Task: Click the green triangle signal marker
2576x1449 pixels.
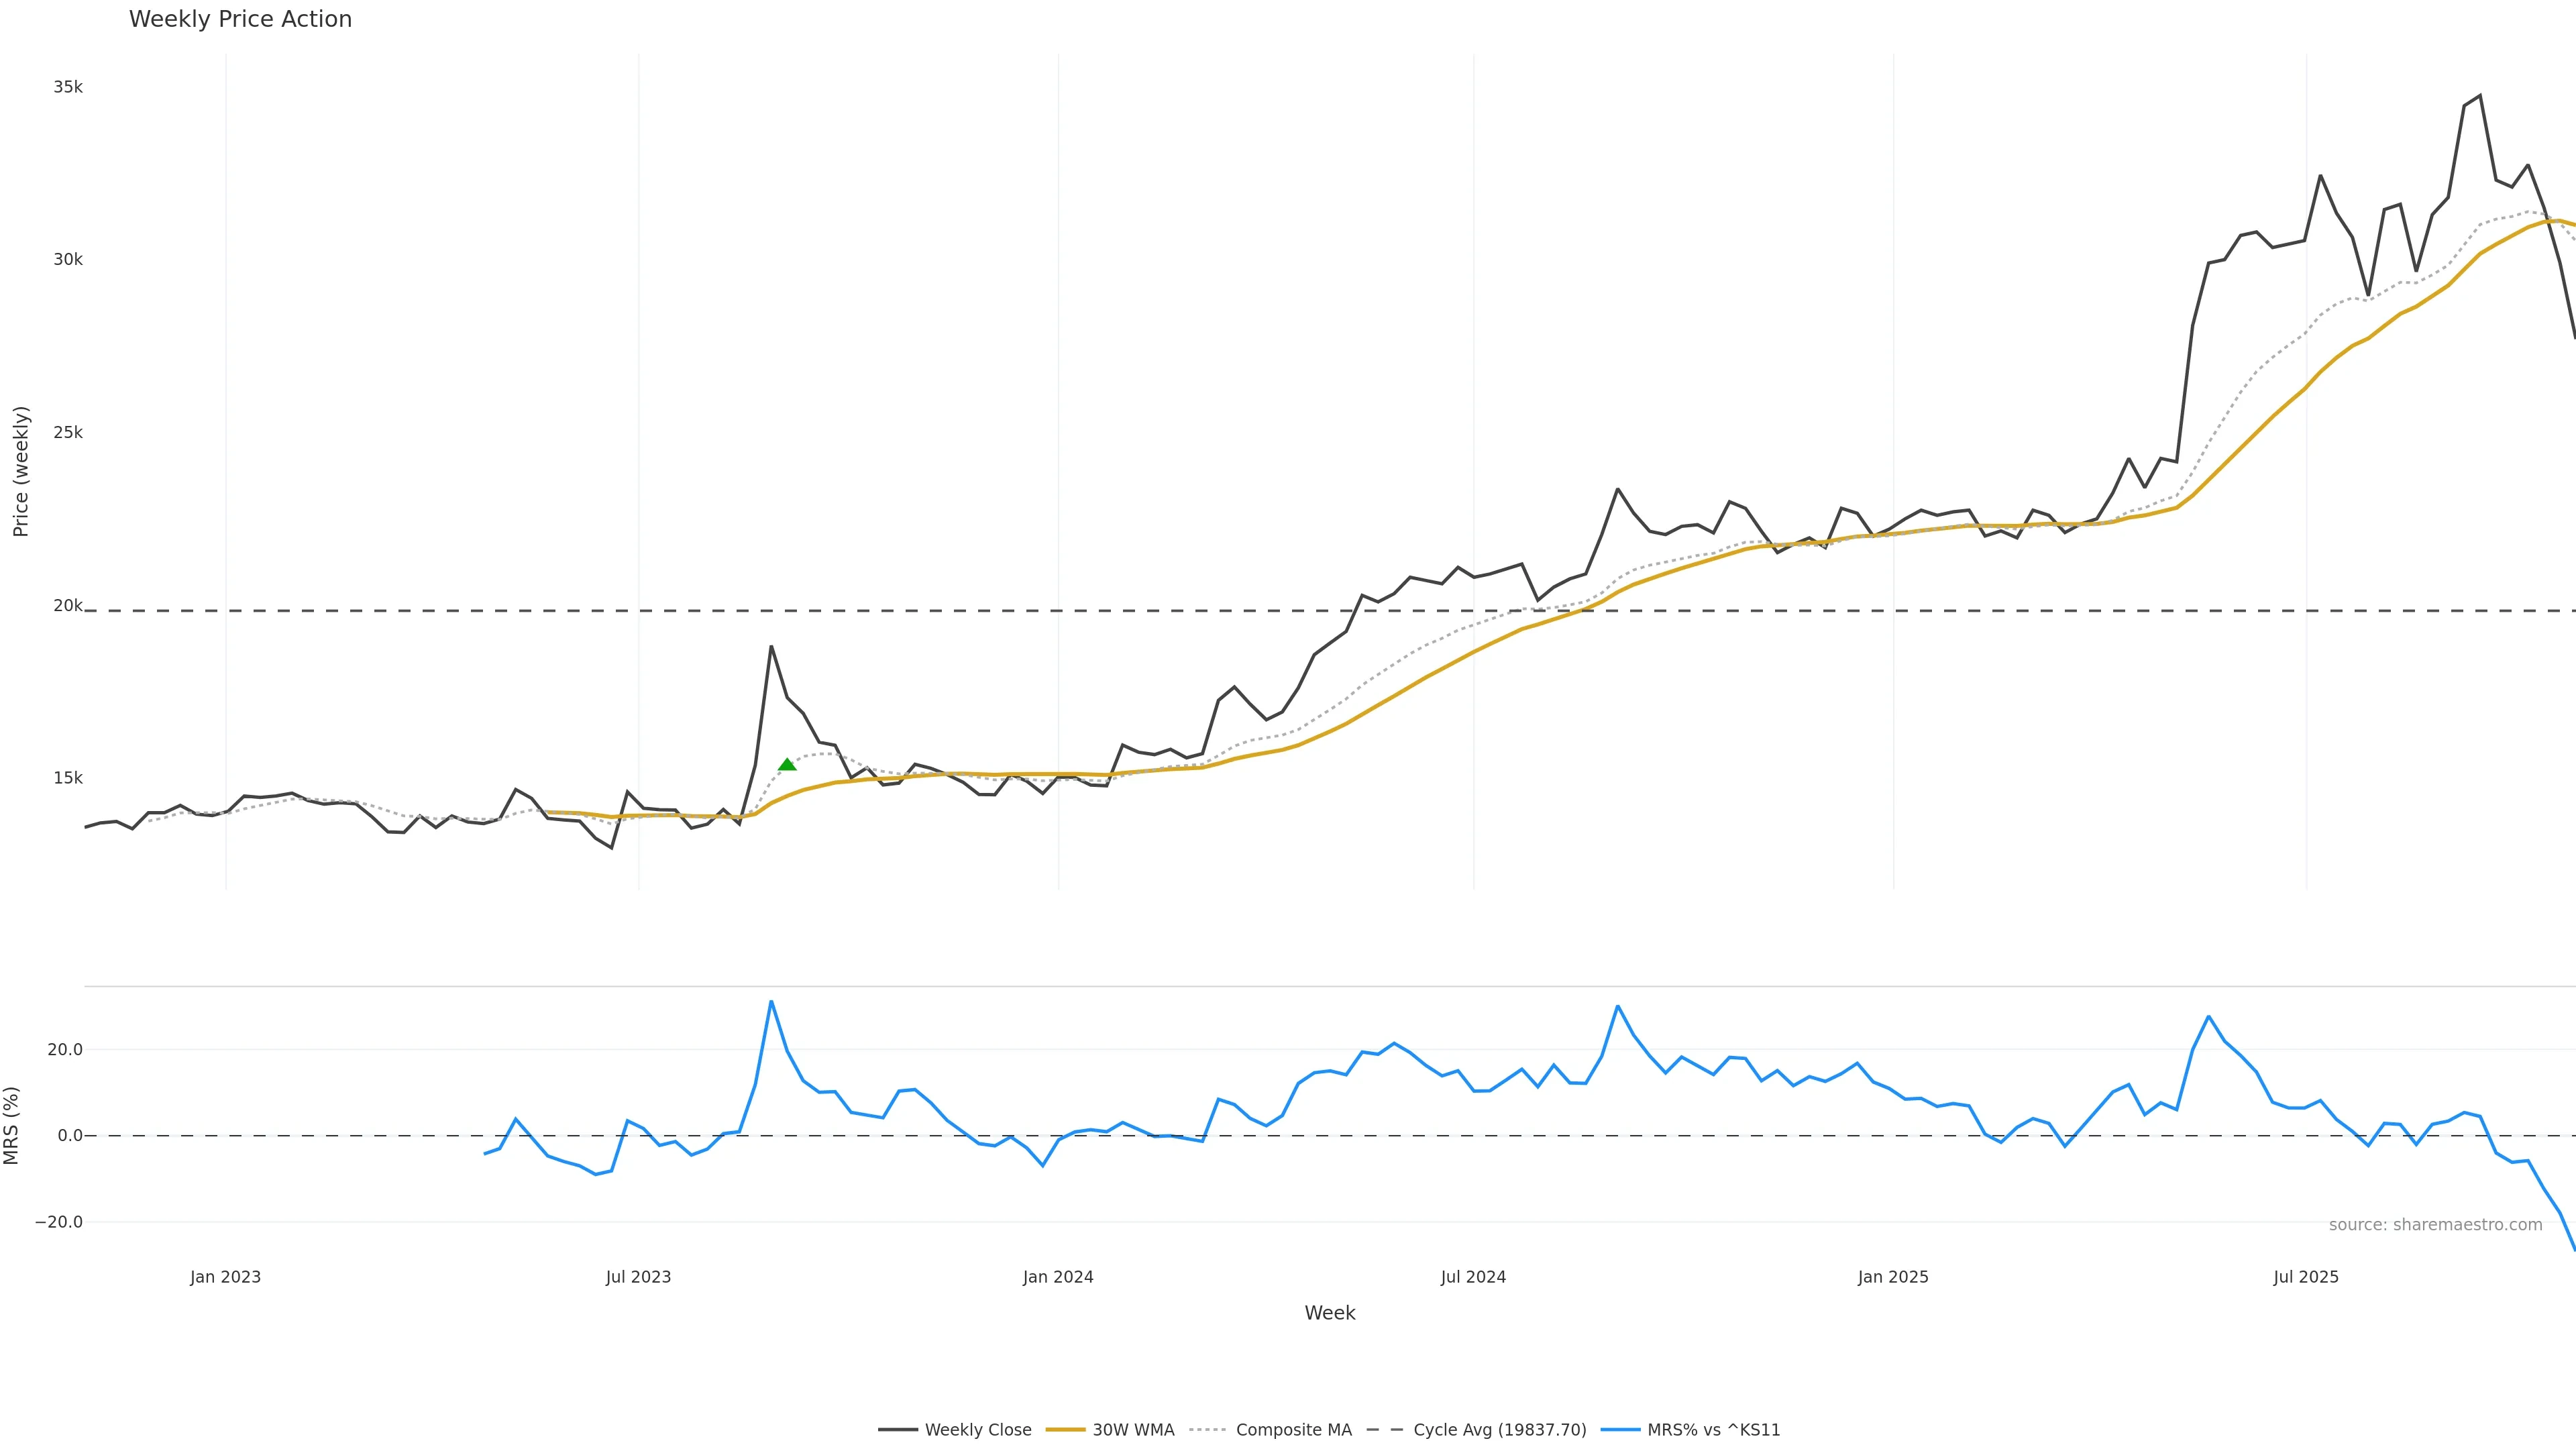Action: 787,765
